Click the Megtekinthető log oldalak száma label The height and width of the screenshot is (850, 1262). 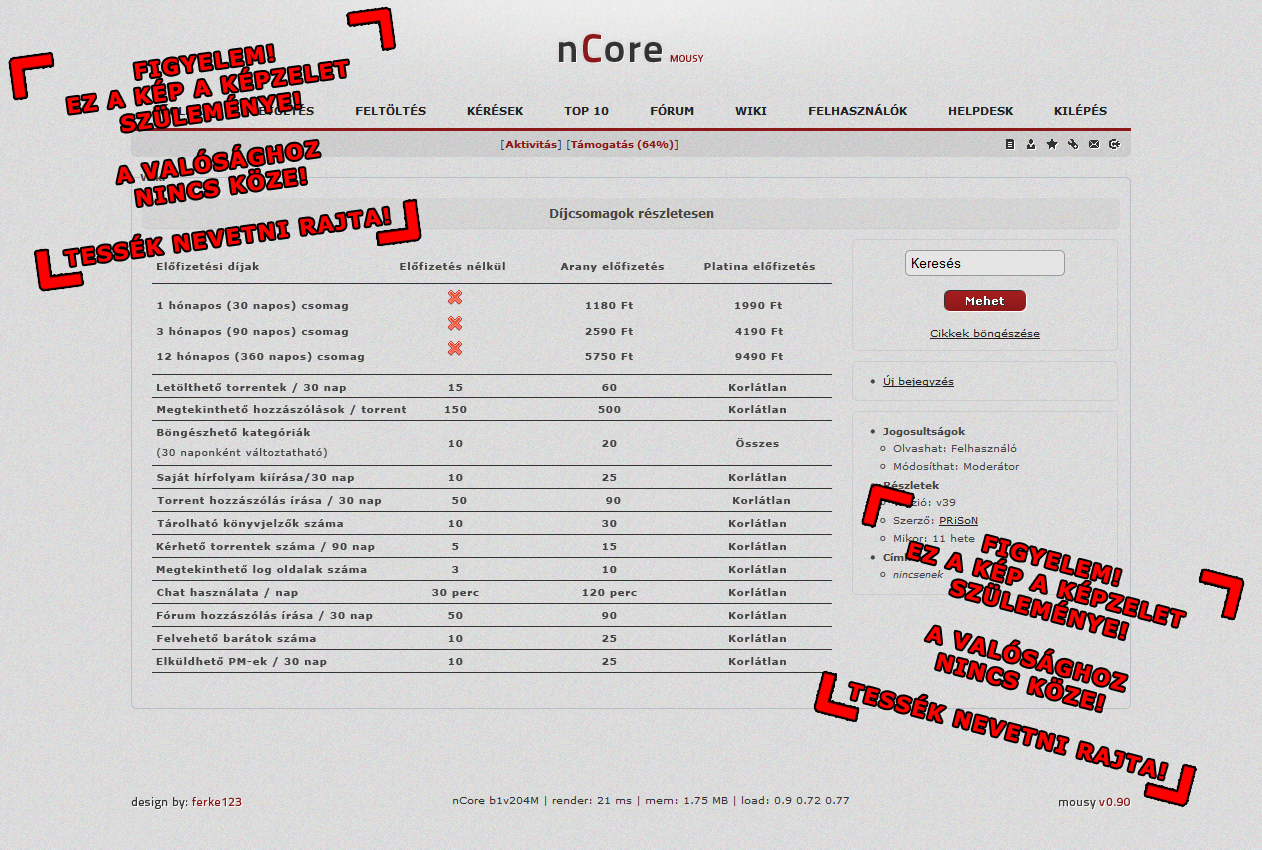coord(262,570)
